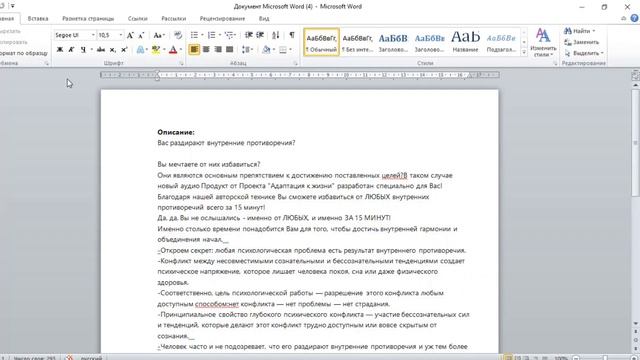
Task: Click the Bullets list icon
Action: (194, 35)
